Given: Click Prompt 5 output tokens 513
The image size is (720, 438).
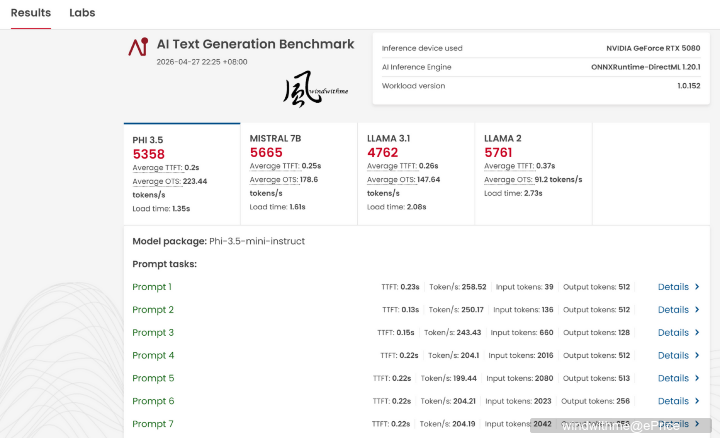Looking at the screenshot, I should [624, 378].
